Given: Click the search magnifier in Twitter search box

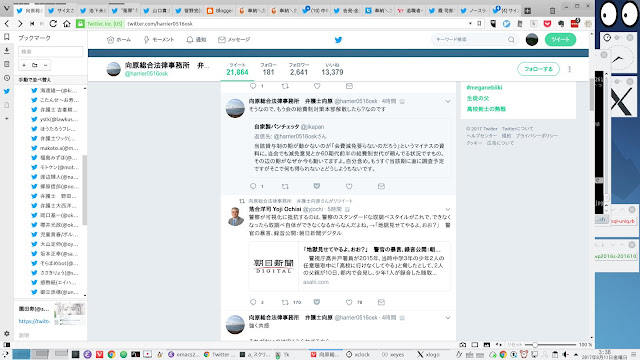Looking at the screenshot, I should [x=511, y=40].
